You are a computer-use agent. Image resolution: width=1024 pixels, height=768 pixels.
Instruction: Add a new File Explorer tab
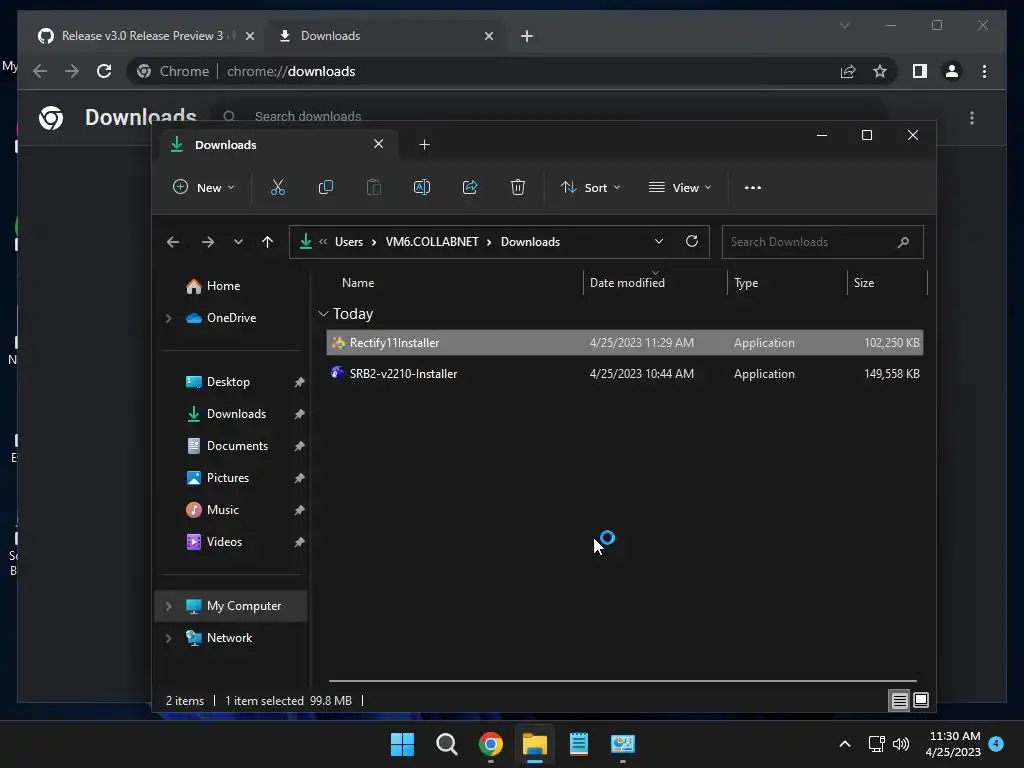(x=424, y=144)
